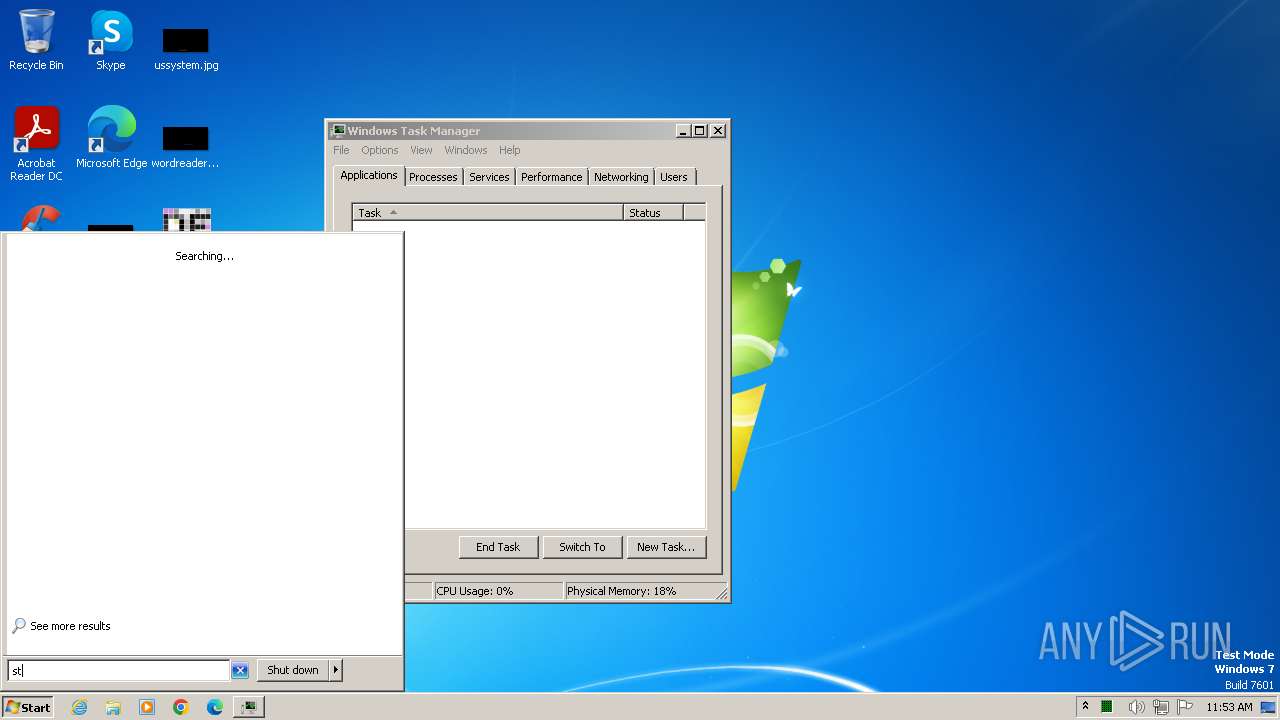This screenshot has height=720, width=1280.
Task: Sort by the Task column header
Action: tap(488, 212)
